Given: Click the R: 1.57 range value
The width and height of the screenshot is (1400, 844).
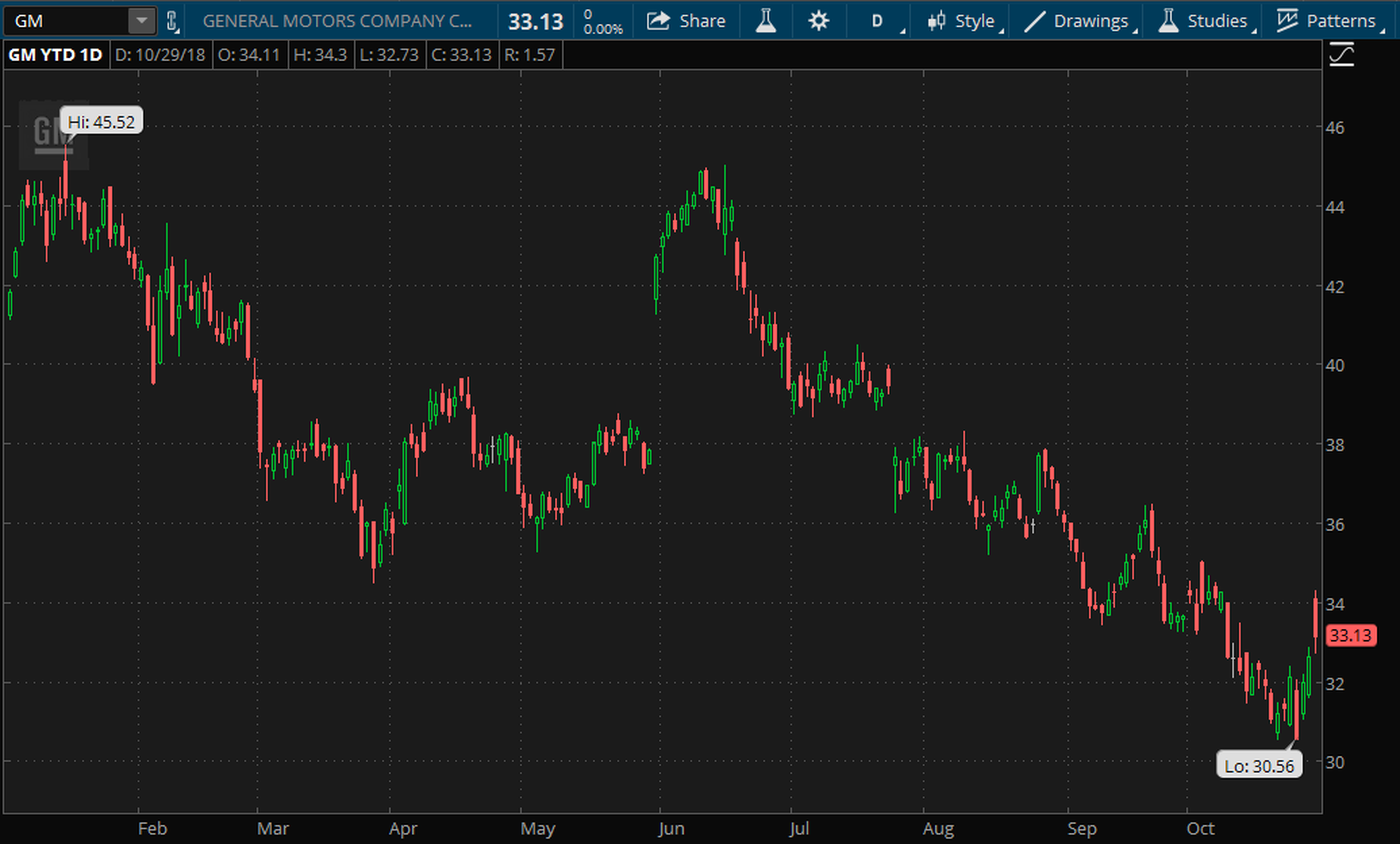Looking at the screenshot, I should (x=530, y=55).
